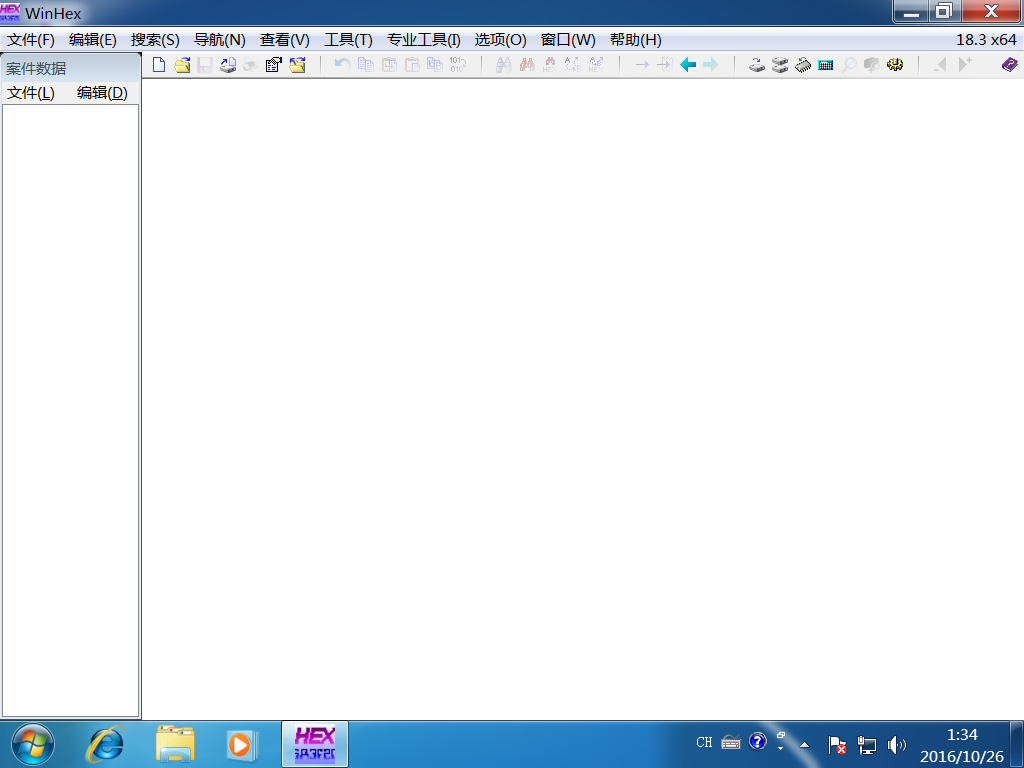Open the 导航(N) menu
Screen dimensions: 1024x768
(x=219, y=40)
